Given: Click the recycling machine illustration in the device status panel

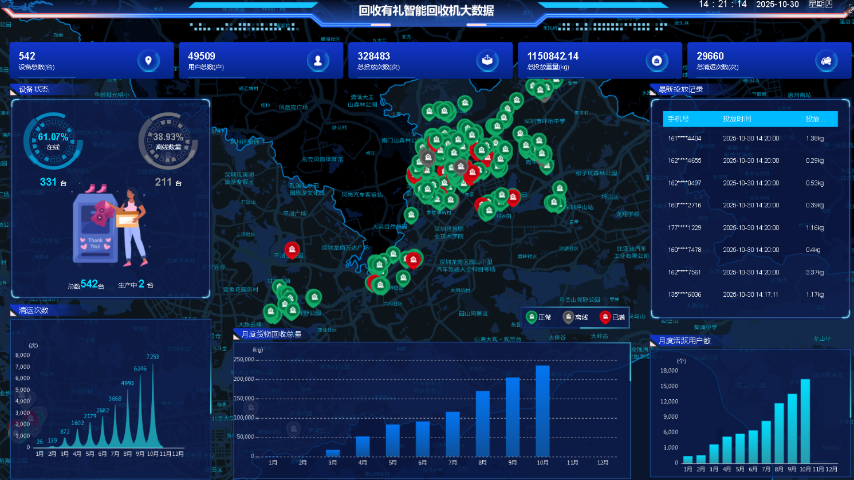Looking at the screenshot, I should pos(110,225).
